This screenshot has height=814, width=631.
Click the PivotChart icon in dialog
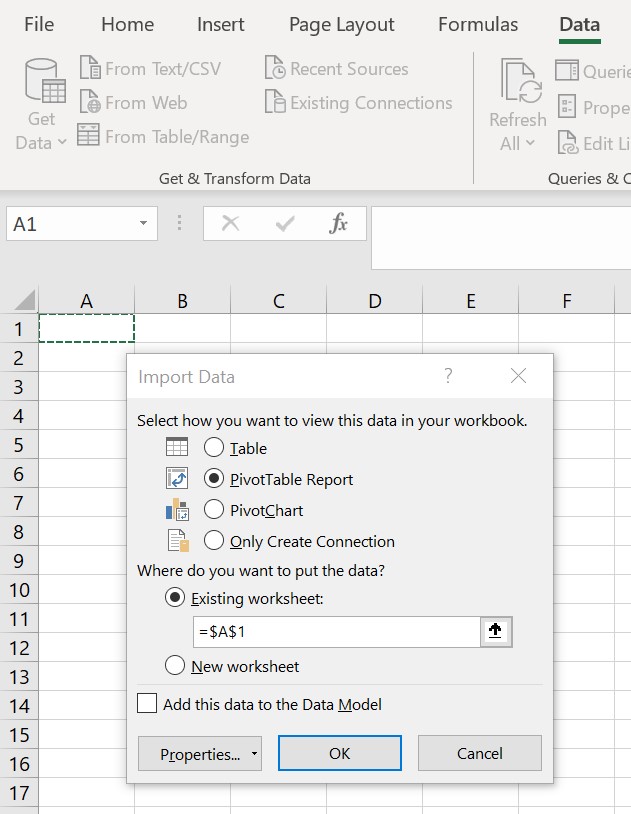[177, 509]
